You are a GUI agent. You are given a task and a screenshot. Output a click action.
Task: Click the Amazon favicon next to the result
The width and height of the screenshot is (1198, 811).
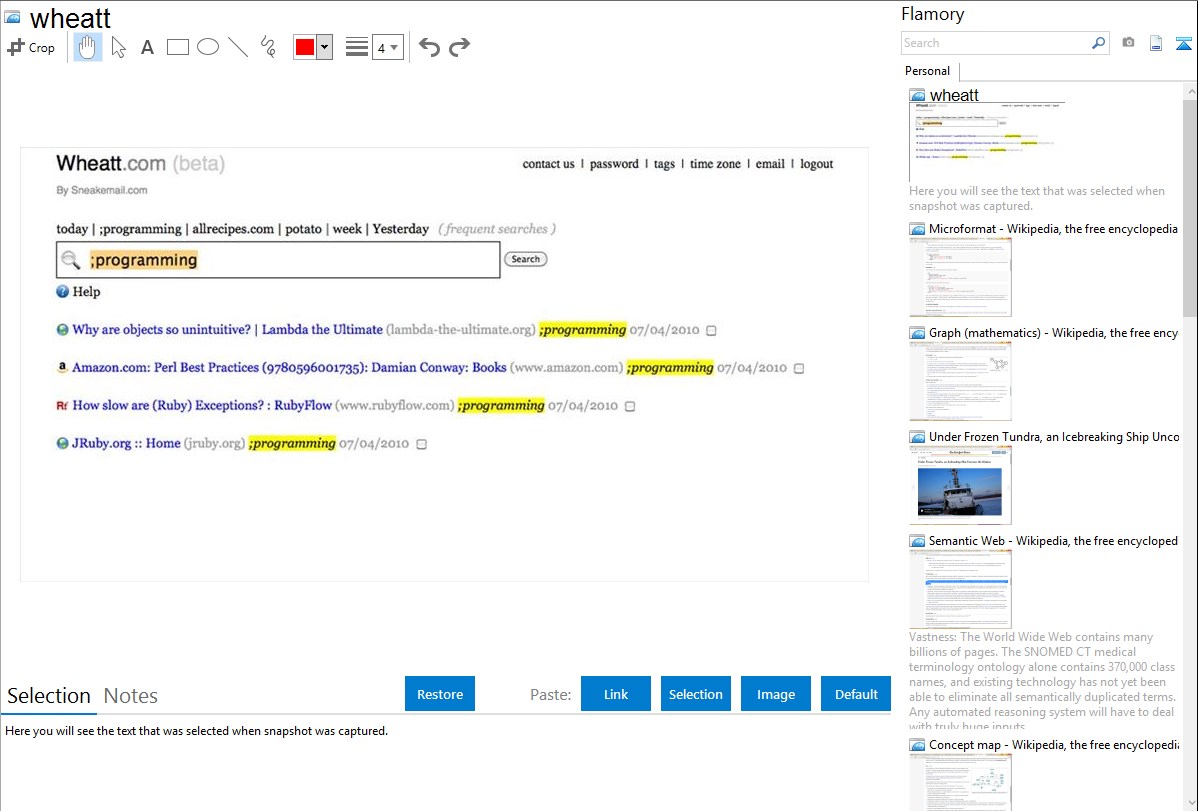pyautogui.click(x=63, y=367)
